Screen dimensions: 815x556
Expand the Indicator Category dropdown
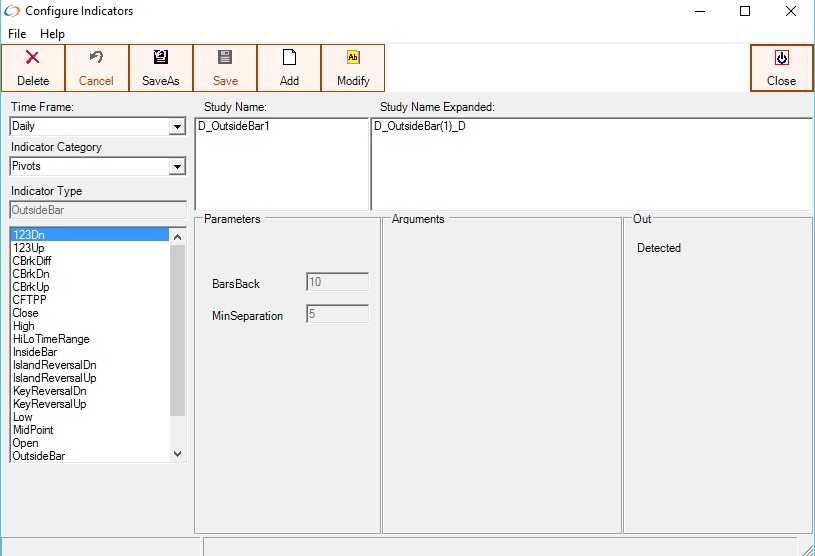[177, 167]
